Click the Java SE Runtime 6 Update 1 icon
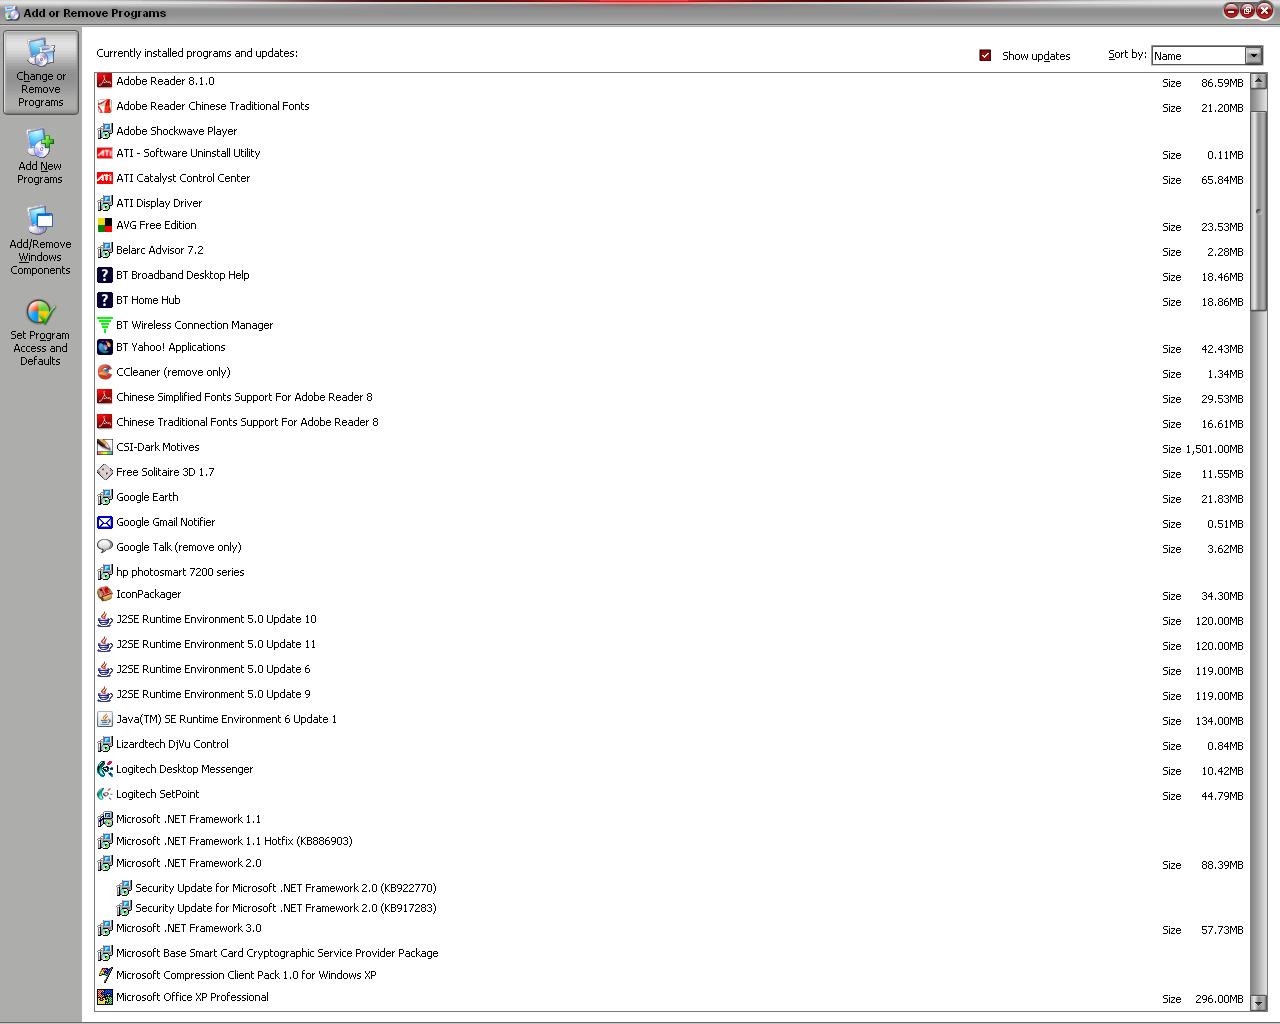This screenshot has width=1280, height=1024. click(104, 719)
